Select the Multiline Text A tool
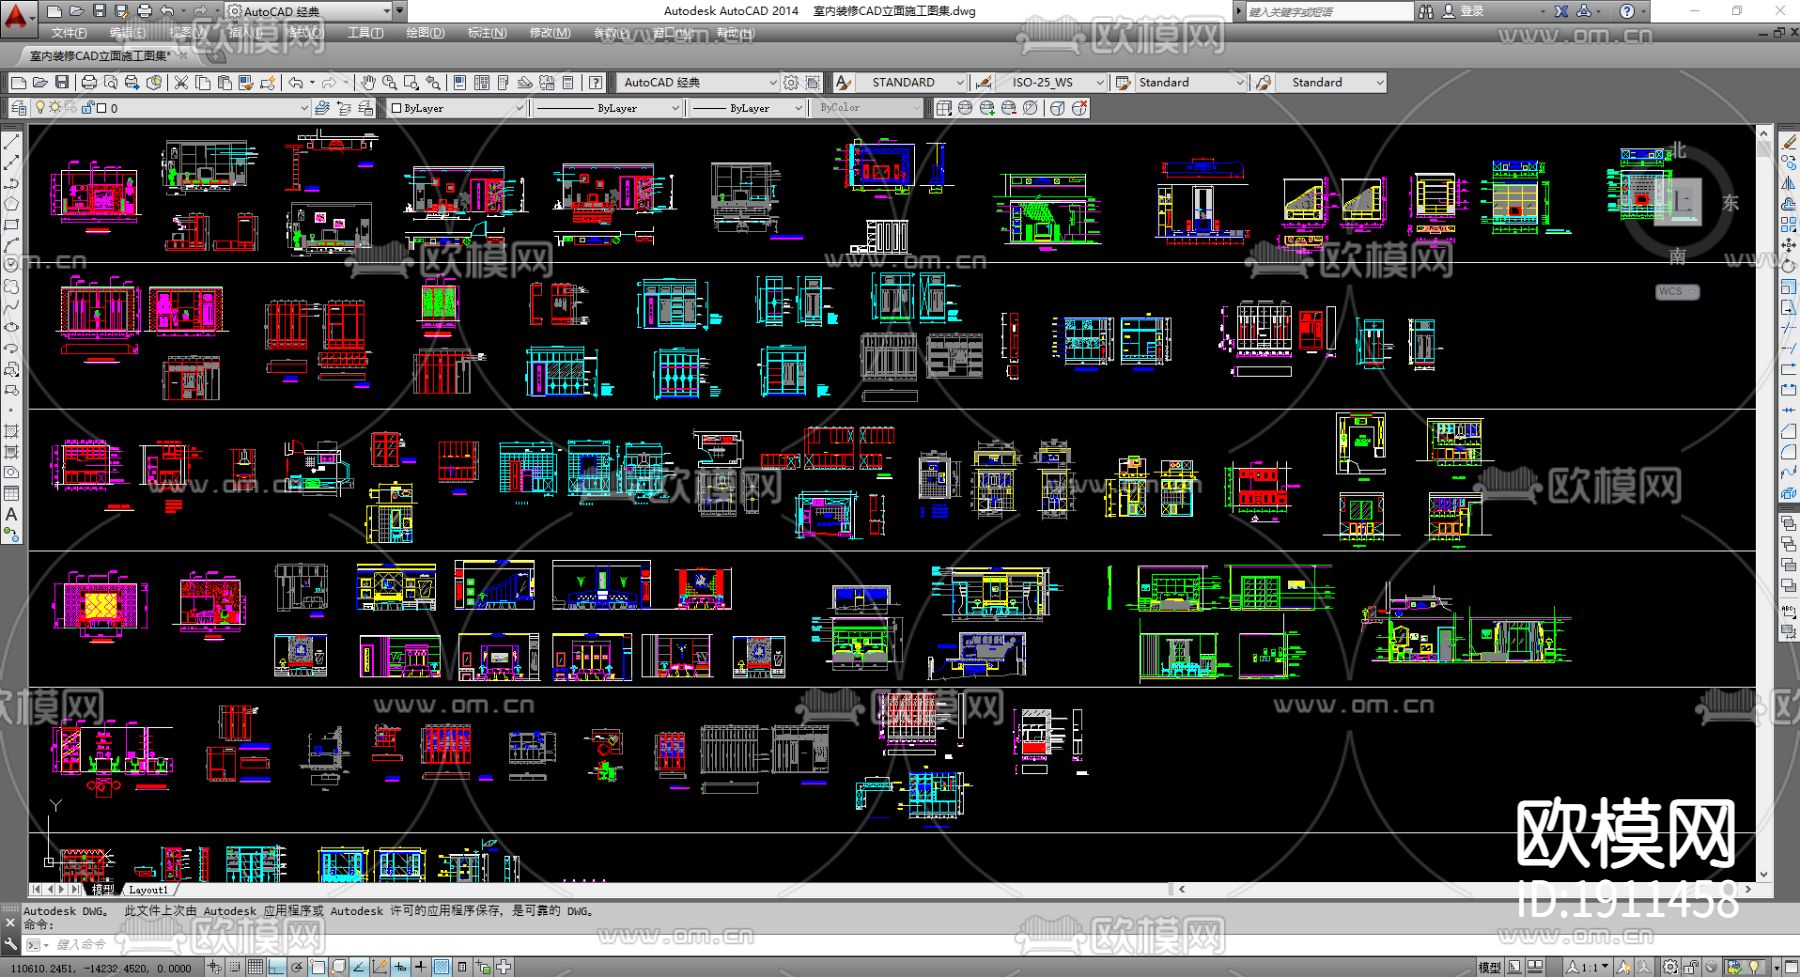The height and width of the screenshot is (977, 1800). [x=11, y=514]
